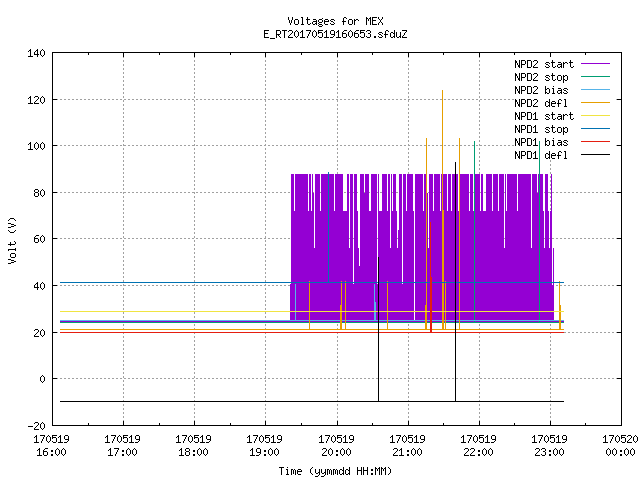Click the 'NPD2 start' legend label

[544, 64]
